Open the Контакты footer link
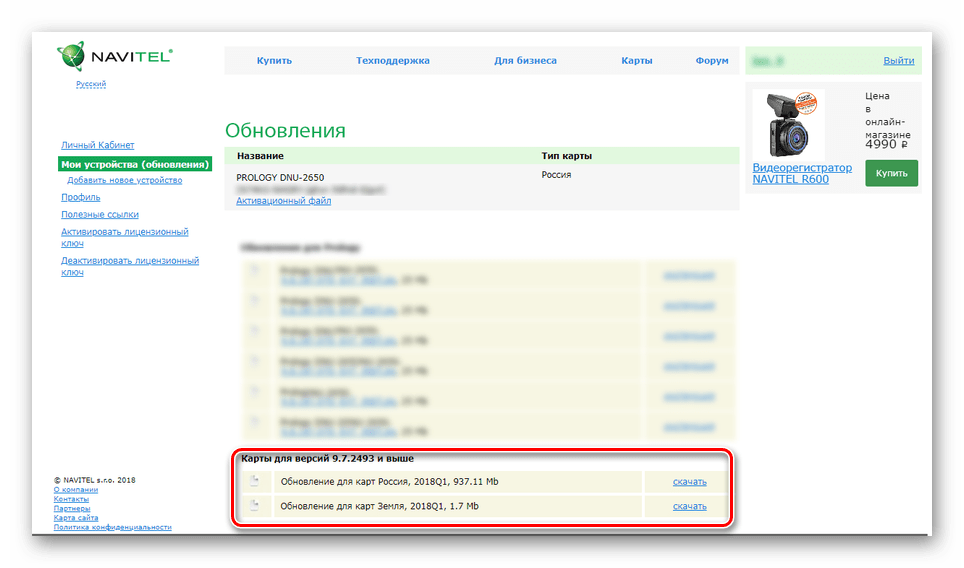Viewport: 964px width, 568px height. [x=71, y=499]
